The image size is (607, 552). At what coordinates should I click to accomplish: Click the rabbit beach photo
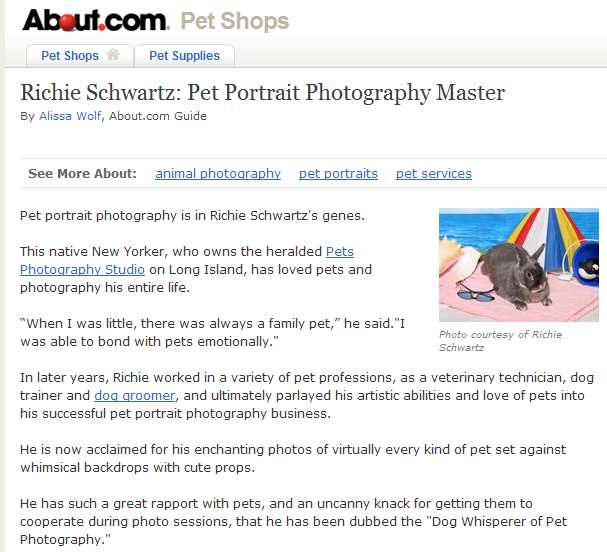pyautogui.click(x=518, y=265)
